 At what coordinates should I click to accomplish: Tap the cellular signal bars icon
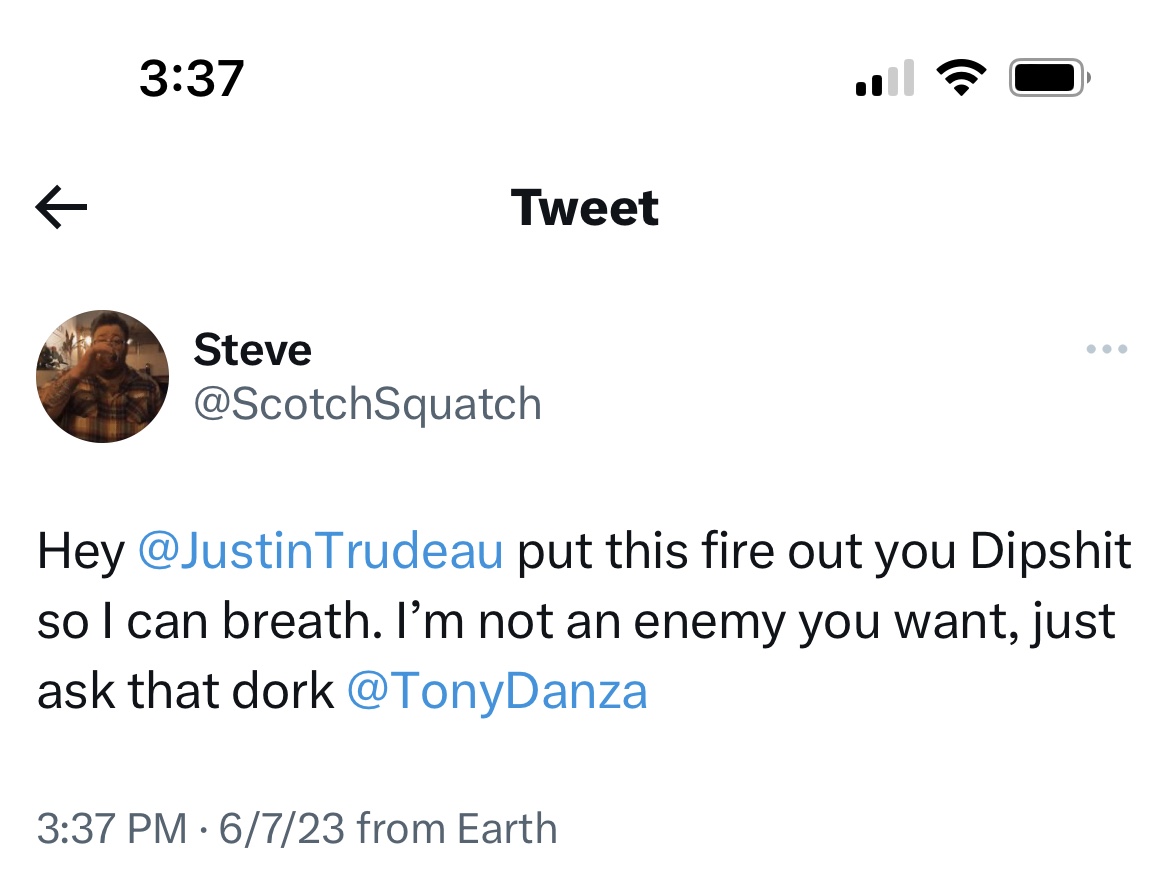coord(884,79)
